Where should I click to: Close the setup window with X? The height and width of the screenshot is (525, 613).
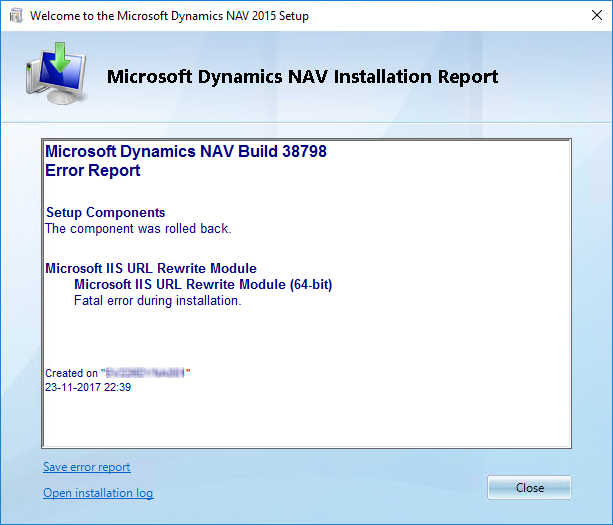point(597,15)
